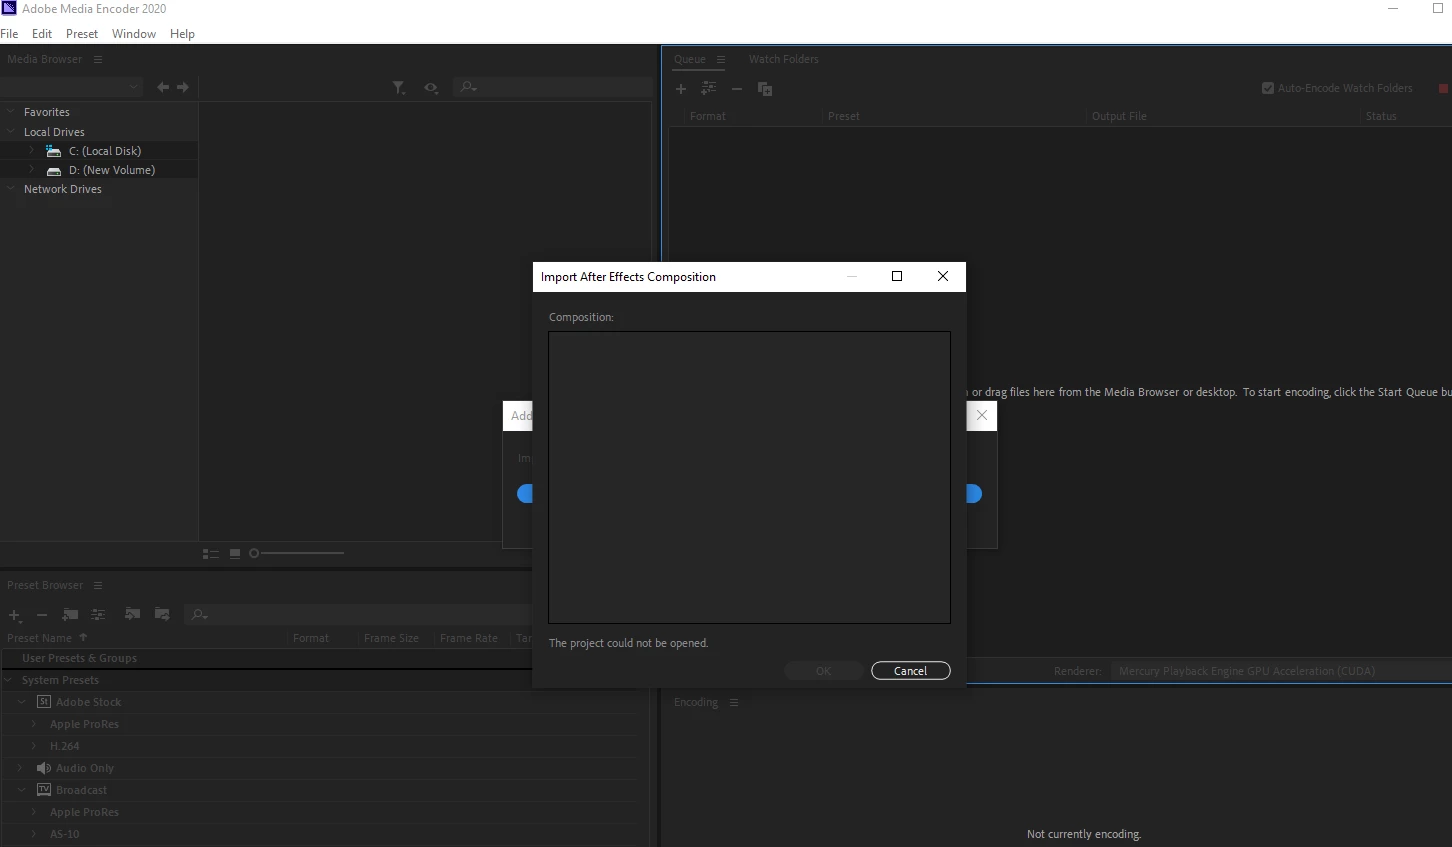Expand the AS-10 preset folder

(x=34, y=834)
